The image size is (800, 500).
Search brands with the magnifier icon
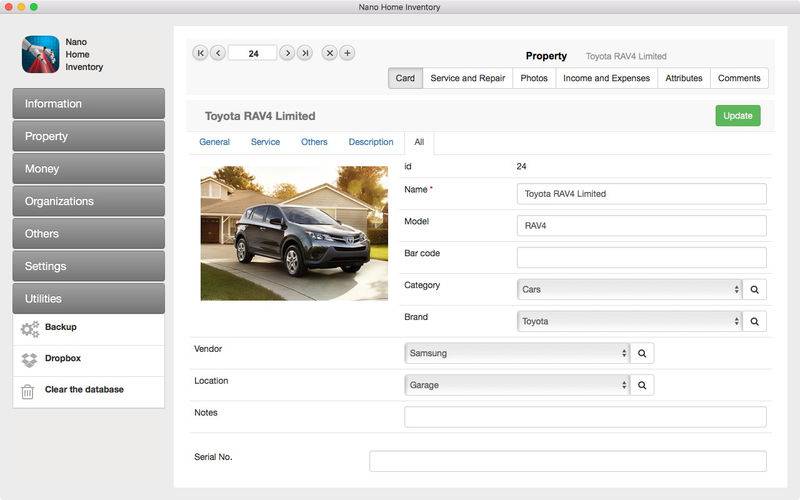click(x=755, y=321)
